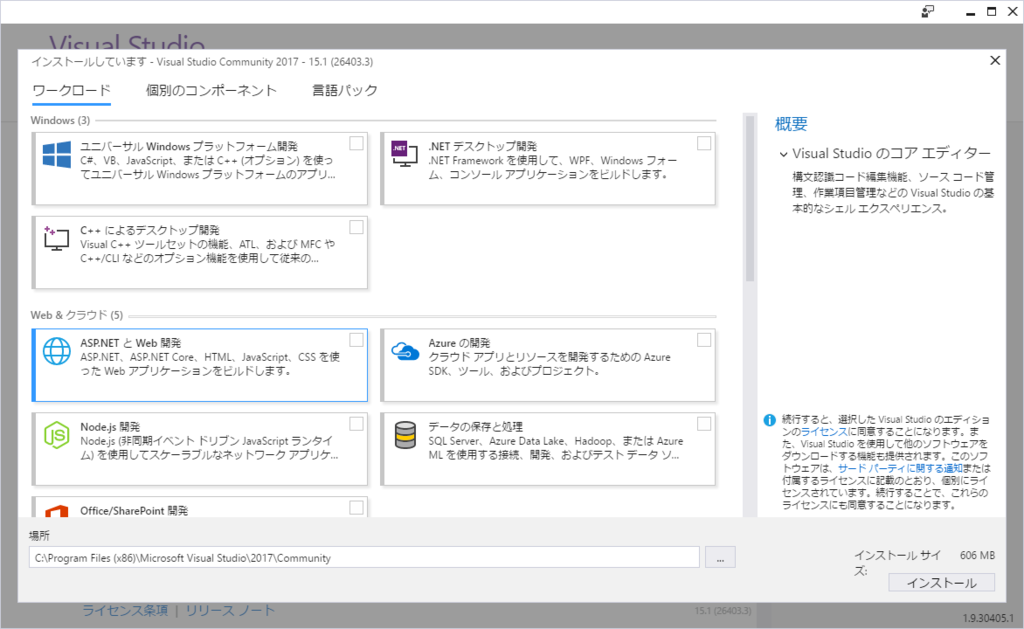
Task: Check the Azure の開発 checkbox
Action: pos(704,340)
